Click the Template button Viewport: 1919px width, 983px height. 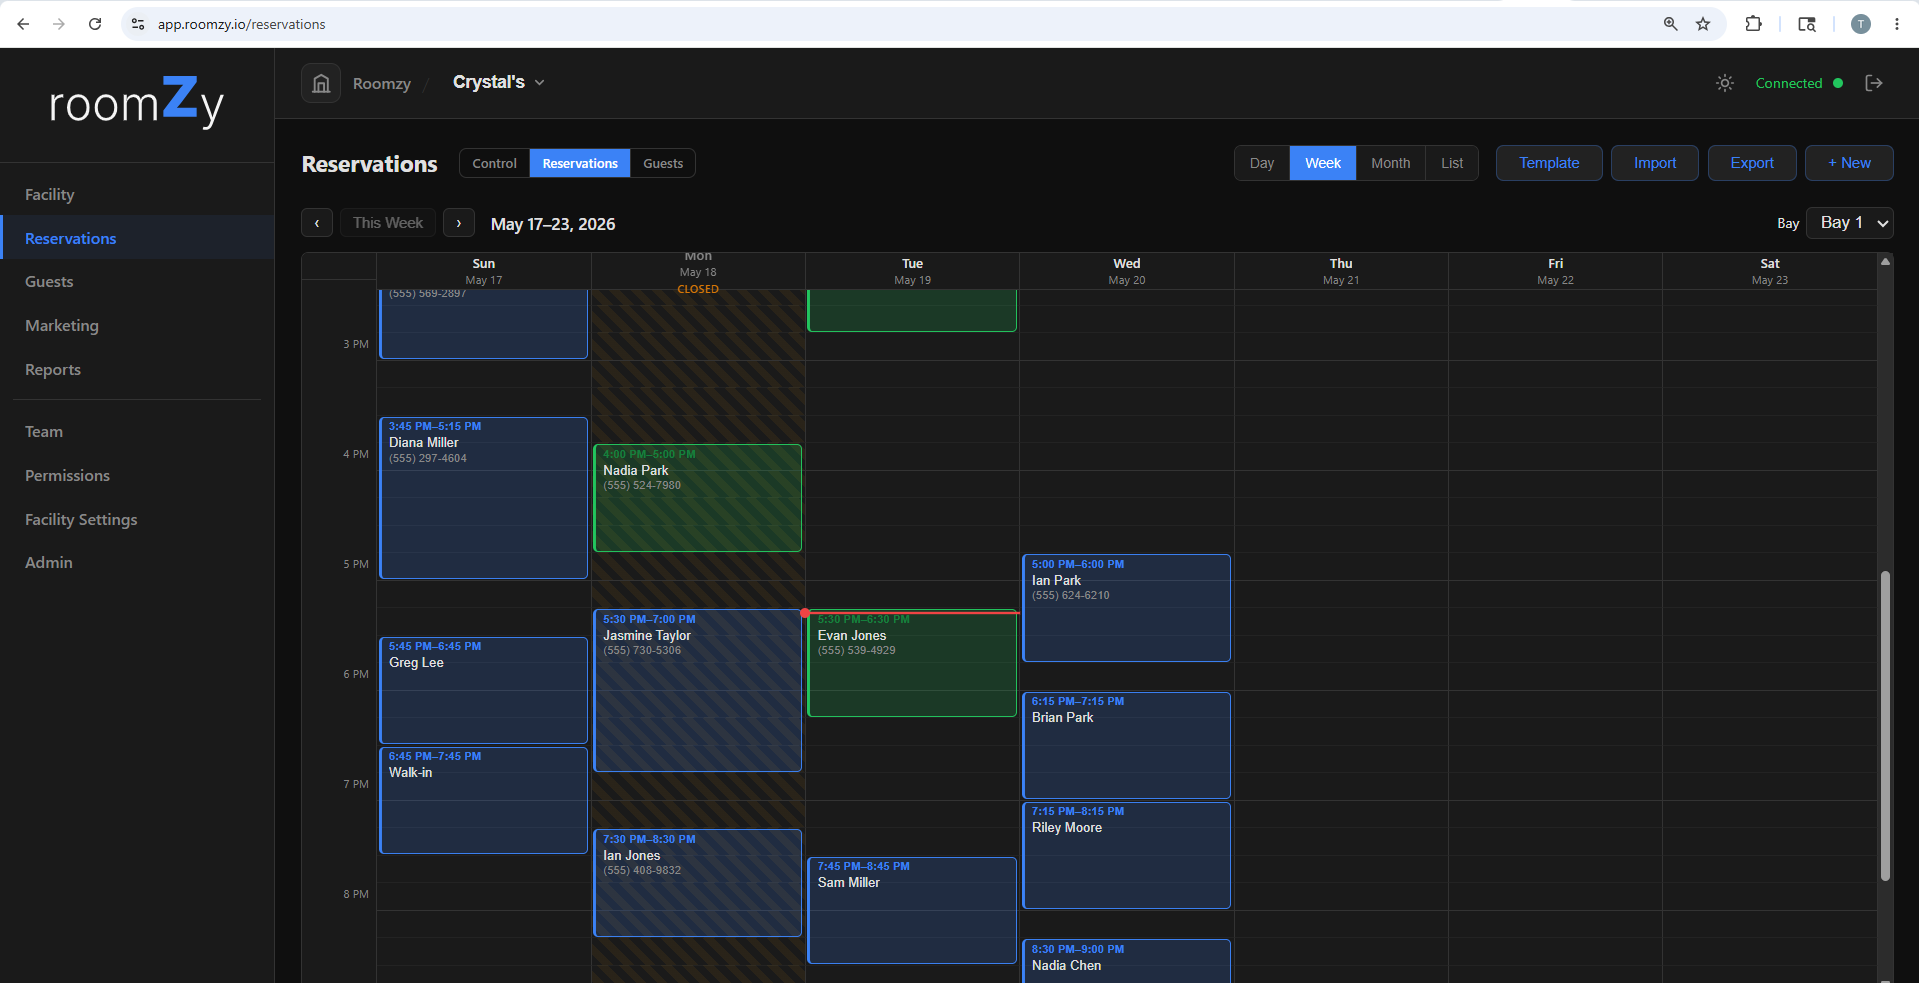1549,163
